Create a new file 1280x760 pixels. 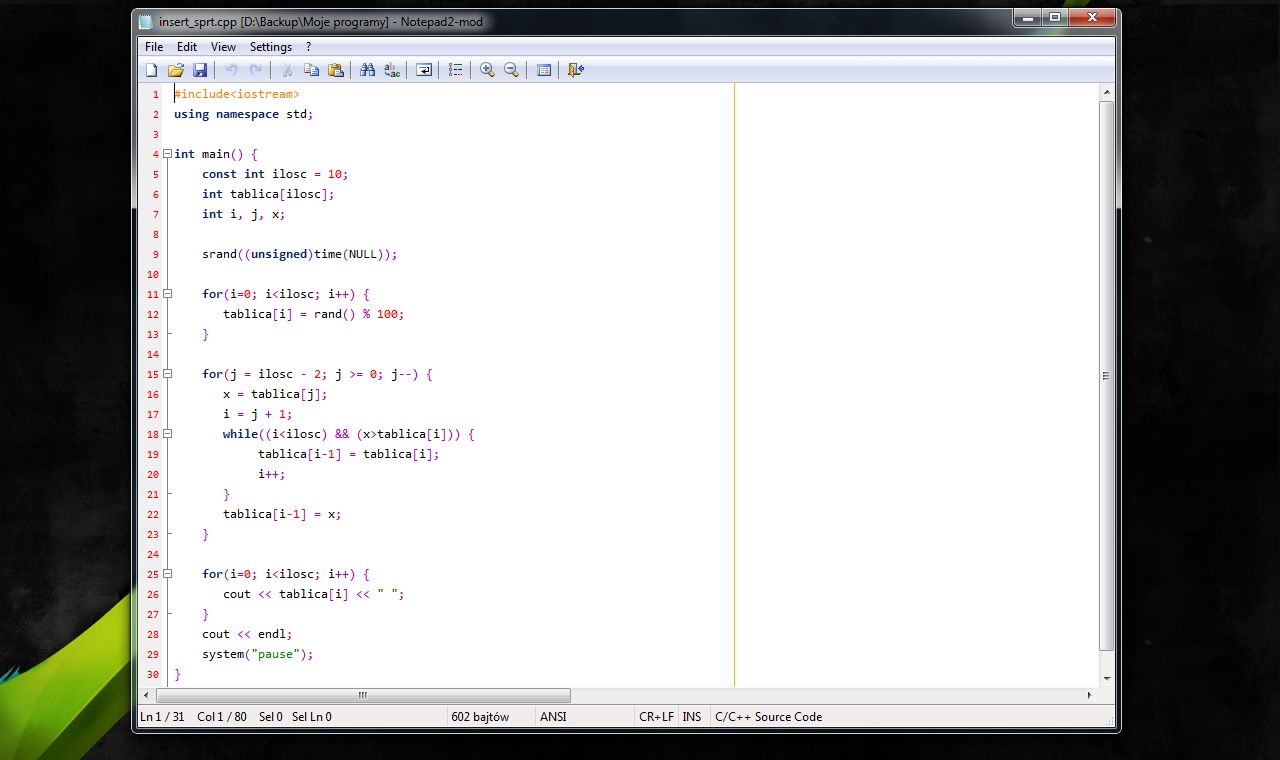pos(151,69)
